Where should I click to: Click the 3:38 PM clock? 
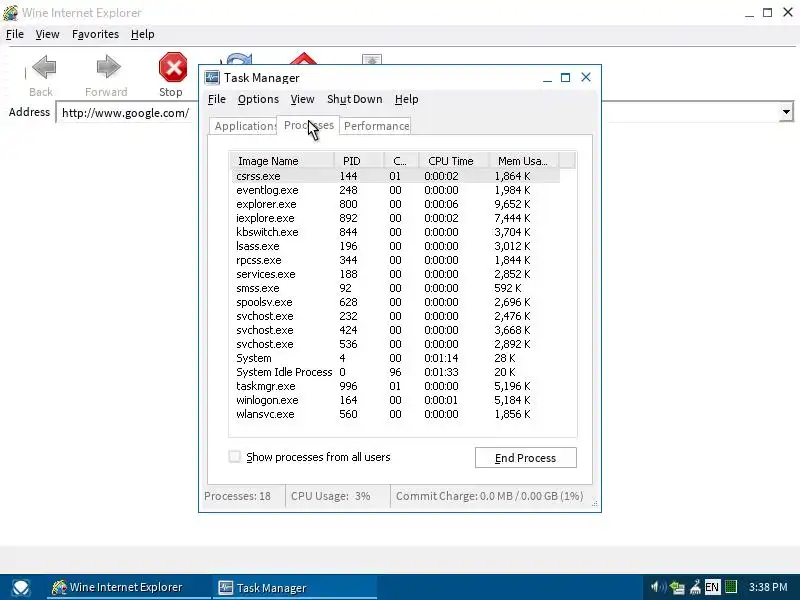[768, 587]
